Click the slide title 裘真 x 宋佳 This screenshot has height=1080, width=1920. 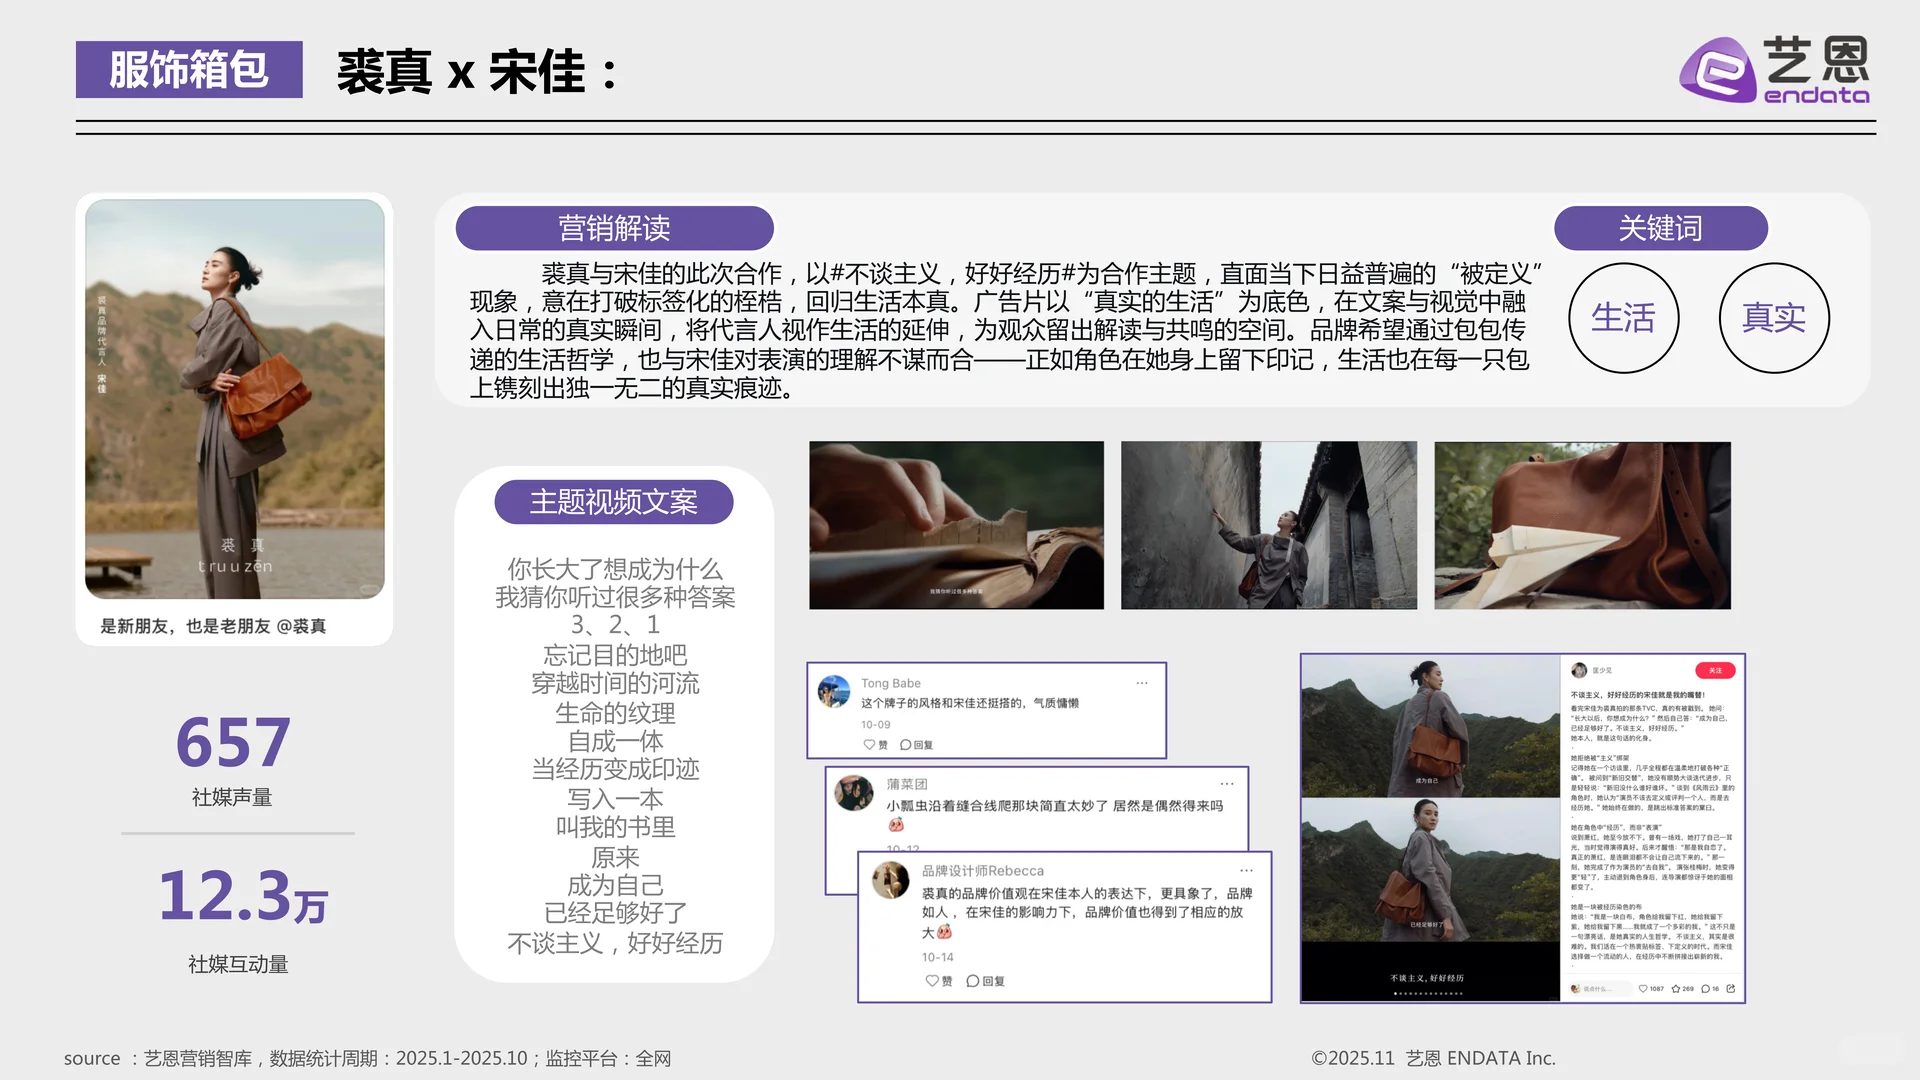click(x=478, y=72)
